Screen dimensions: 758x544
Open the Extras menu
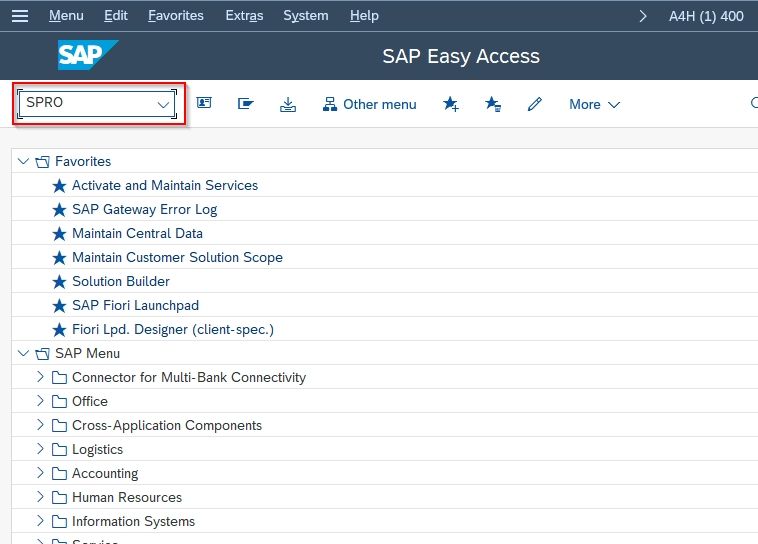pyautogui.click(x=244, y=16)
